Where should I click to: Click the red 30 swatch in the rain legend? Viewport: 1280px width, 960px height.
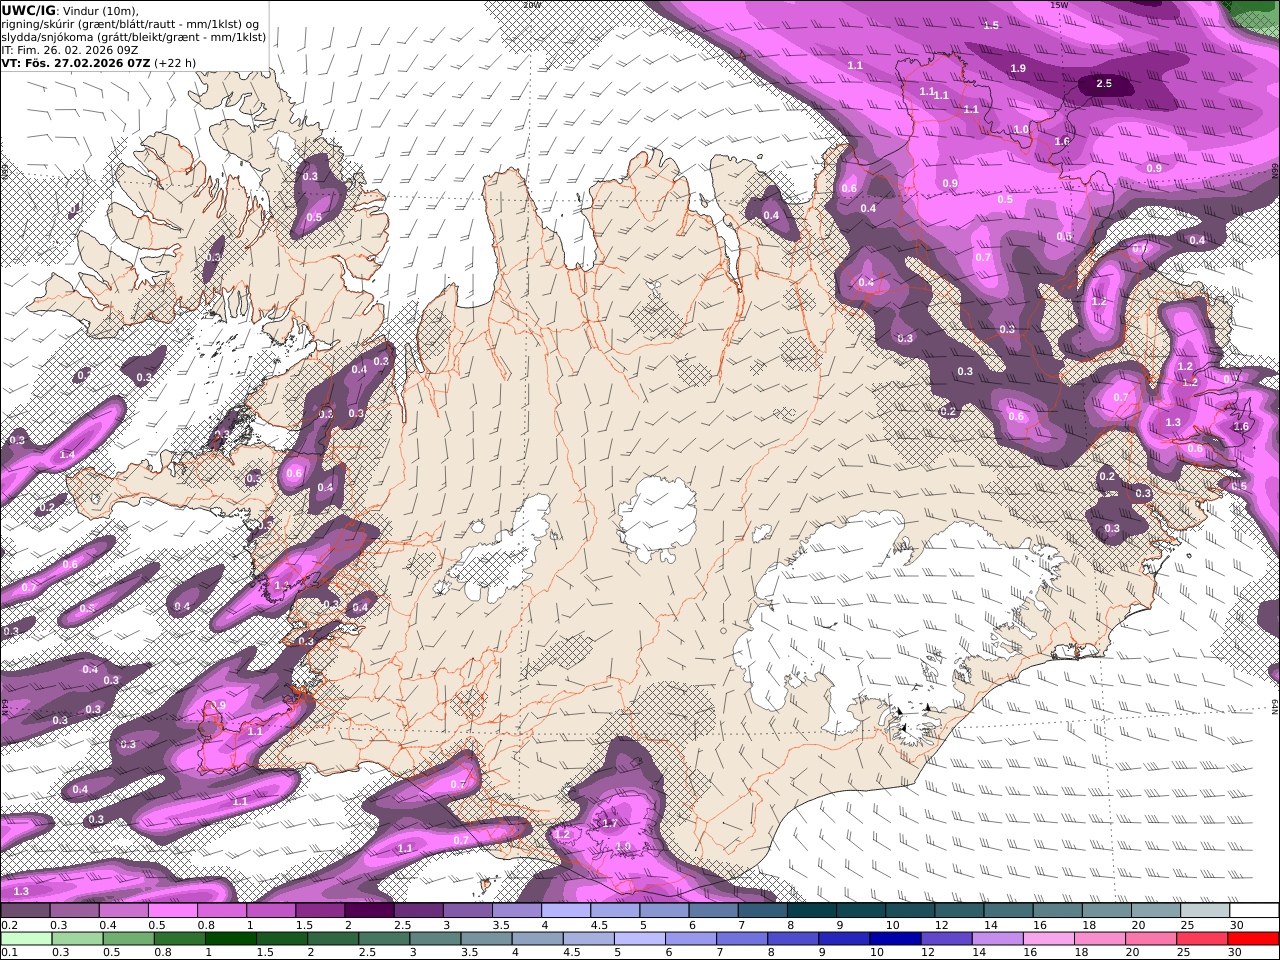point(1254,939)
